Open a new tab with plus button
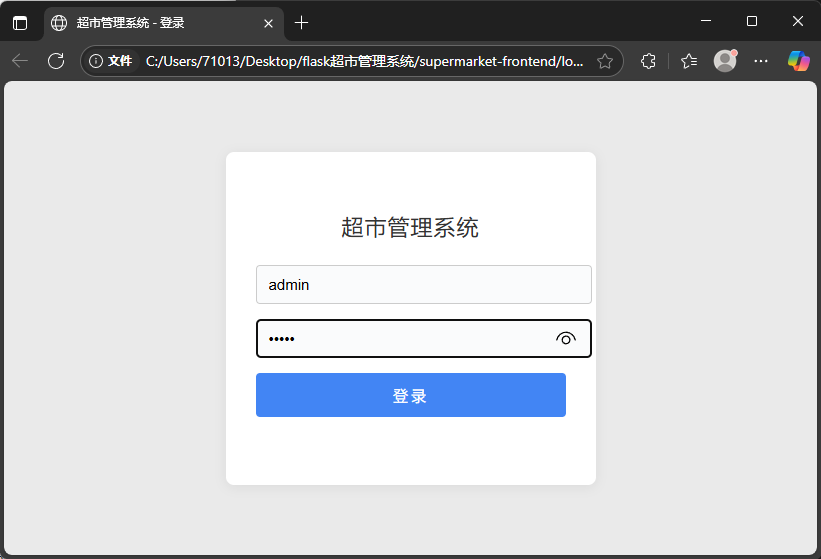821x559 pixels. pos(302,23)
